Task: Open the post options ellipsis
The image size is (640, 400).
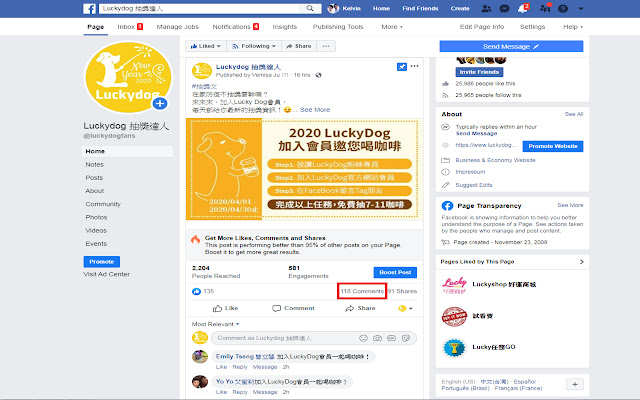Action: (414, 66)
